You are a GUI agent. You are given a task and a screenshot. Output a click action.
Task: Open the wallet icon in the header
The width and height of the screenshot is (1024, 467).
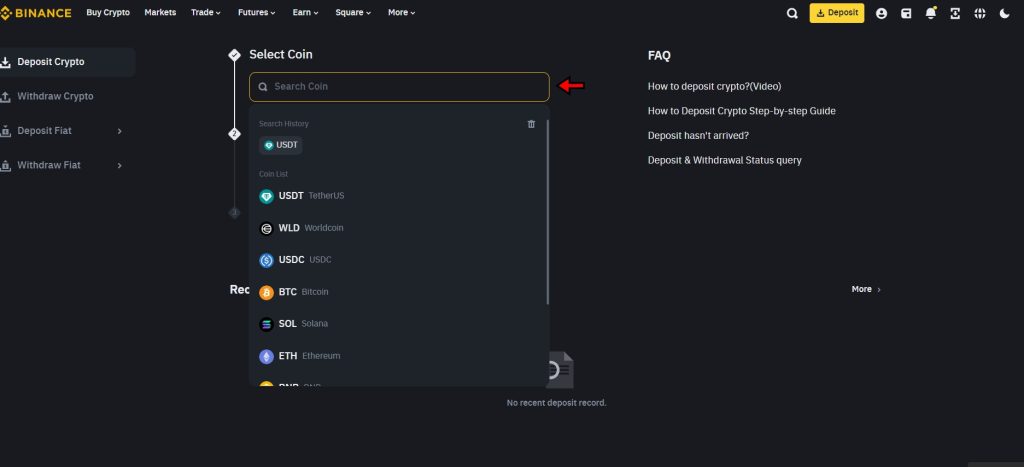[906, 13]
